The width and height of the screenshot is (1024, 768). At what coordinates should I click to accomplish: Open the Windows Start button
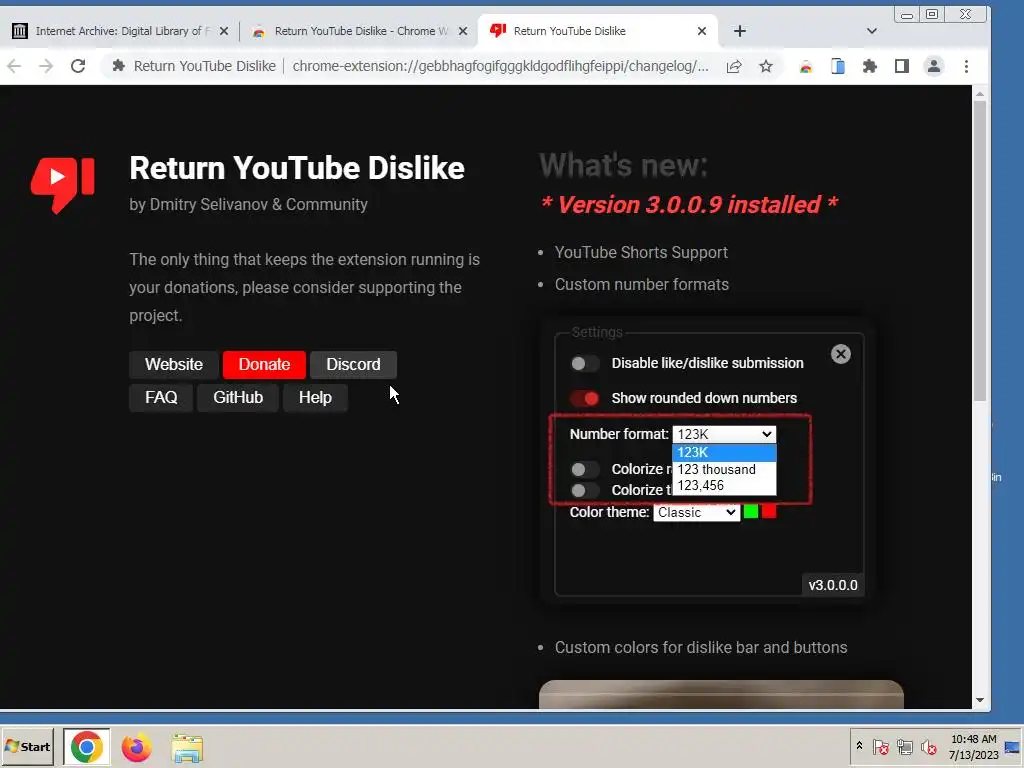click(27, 746)
